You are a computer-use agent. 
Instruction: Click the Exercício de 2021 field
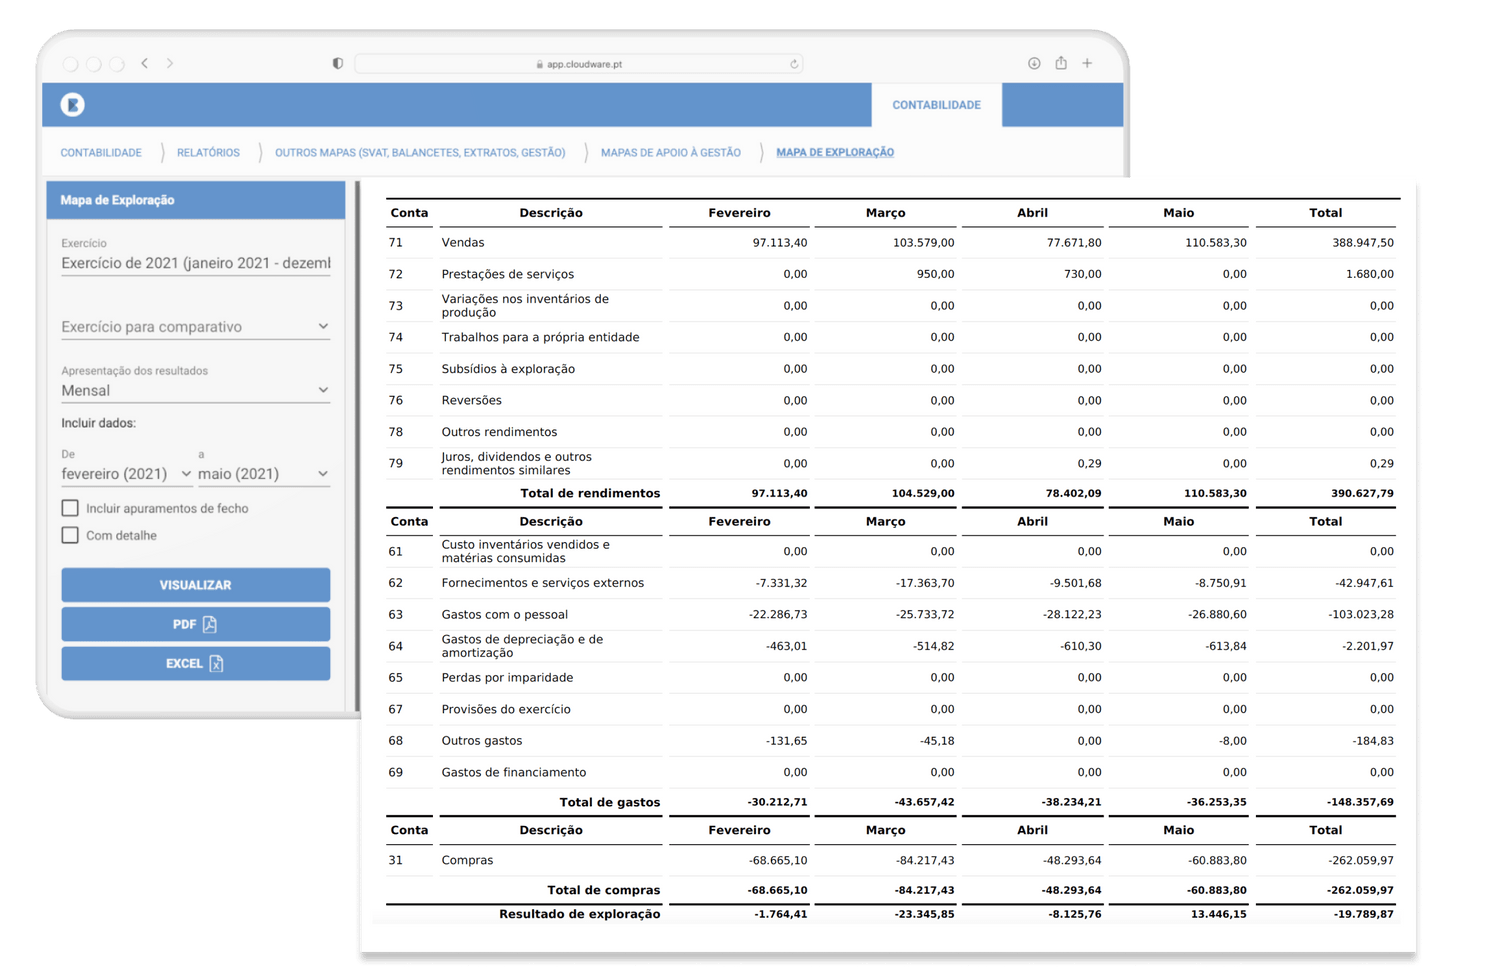click(196, 263)
